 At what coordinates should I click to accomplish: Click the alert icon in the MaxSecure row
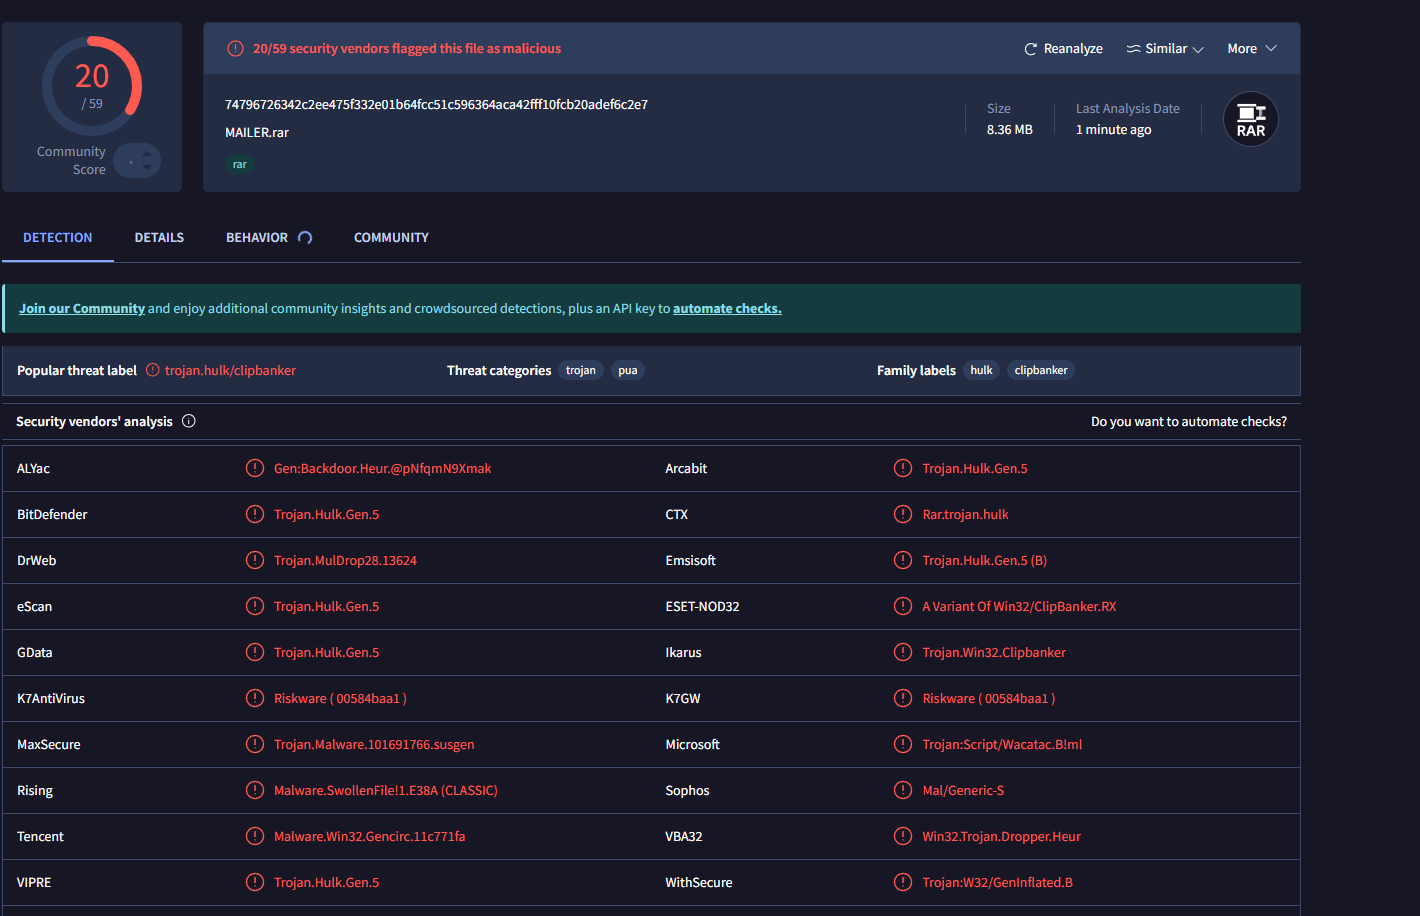255,744
